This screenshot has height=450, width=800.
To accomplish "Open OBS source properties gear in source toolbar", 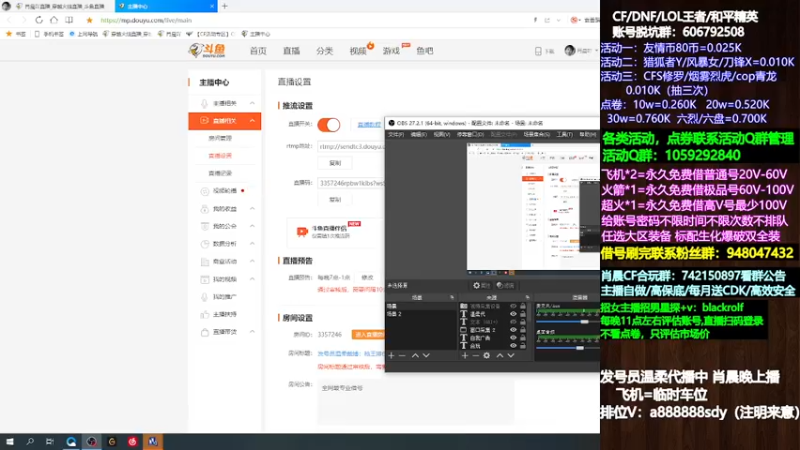I will [x=487, y=356].
